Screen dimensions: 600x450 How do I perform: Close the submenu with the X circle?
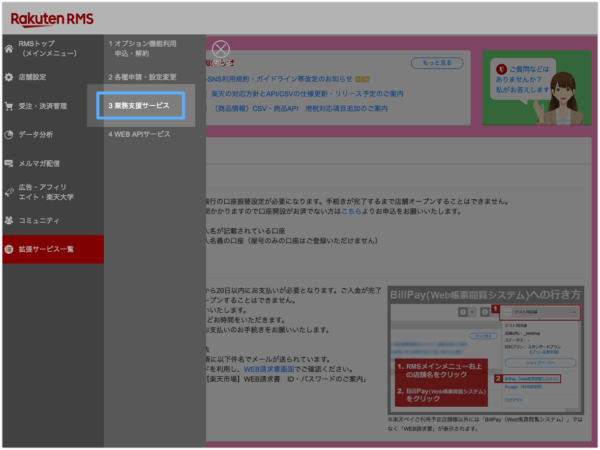(221, 49)
